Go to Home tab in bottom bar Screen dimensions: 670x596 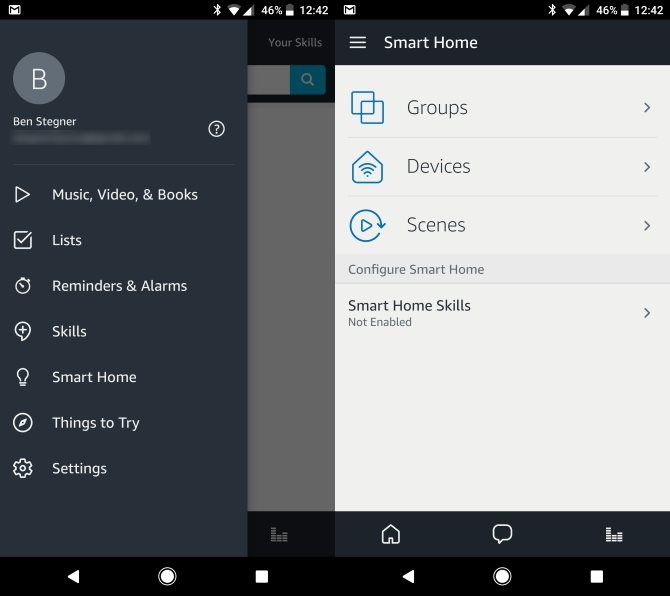(391, 534)
